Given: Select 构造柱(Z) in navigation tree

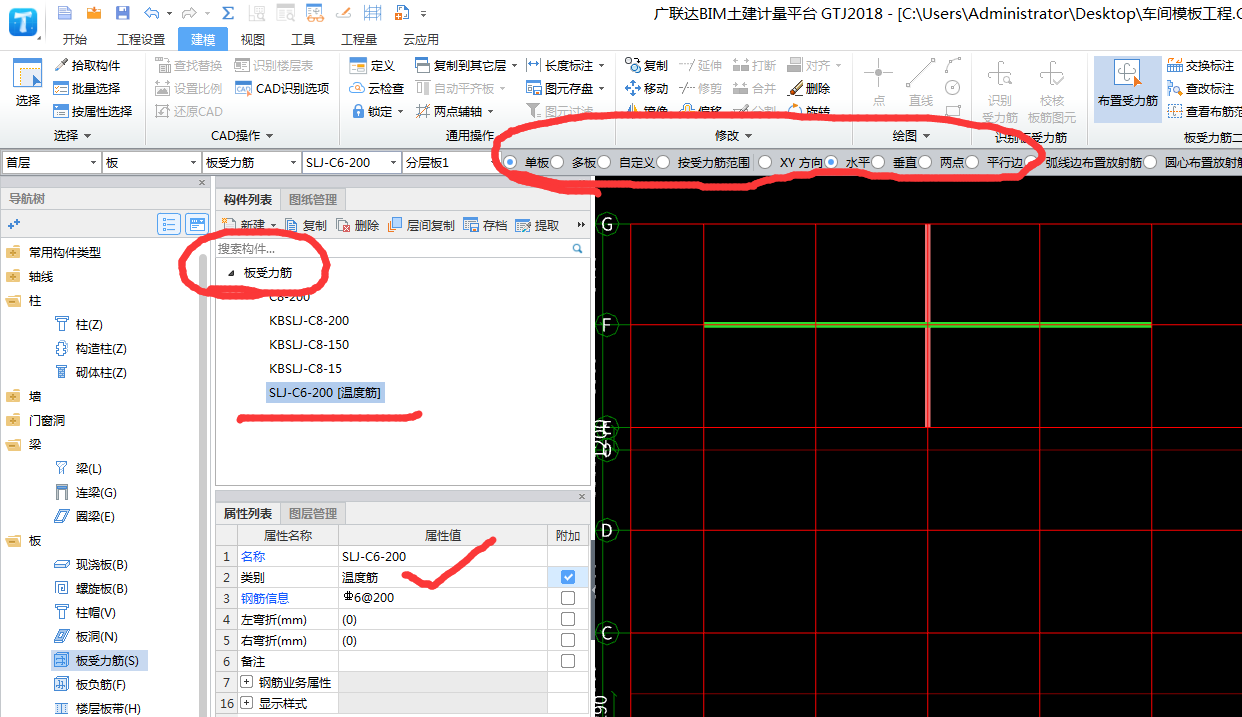Looking at the screenshot, I should click(90, 348).
